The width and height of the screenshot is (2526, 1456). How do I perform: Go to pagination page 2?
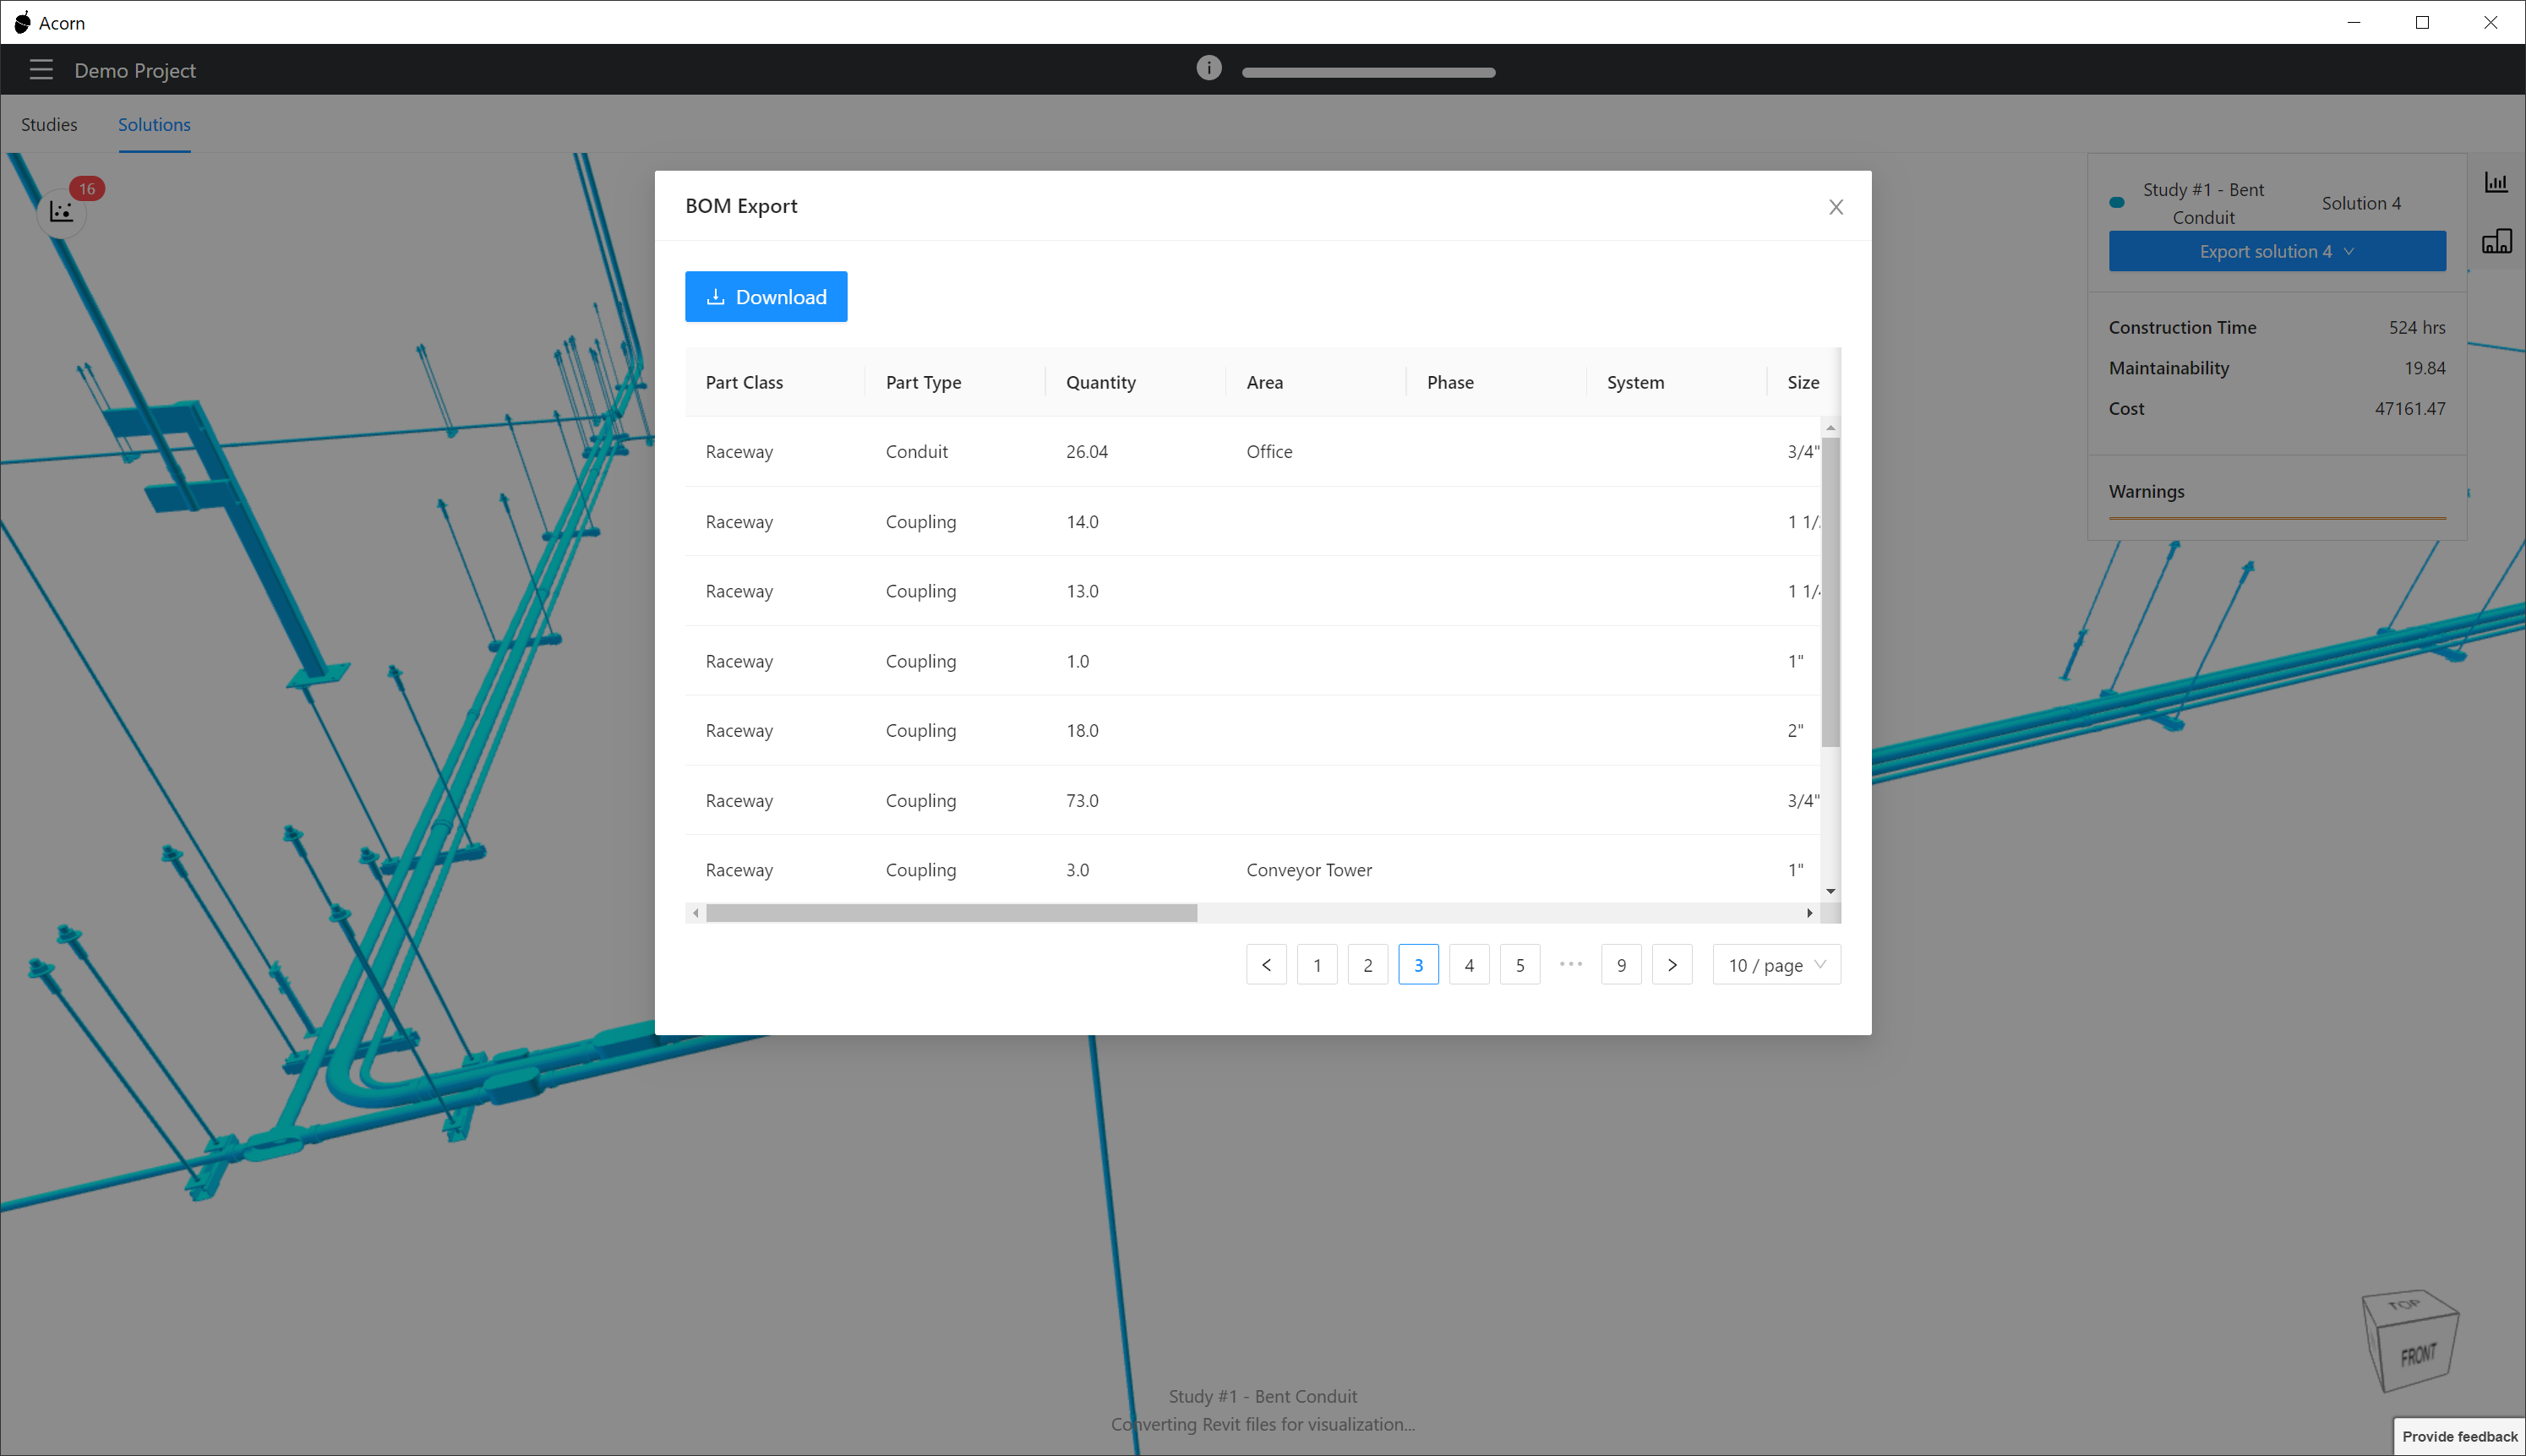click(x=1368, y=965)
